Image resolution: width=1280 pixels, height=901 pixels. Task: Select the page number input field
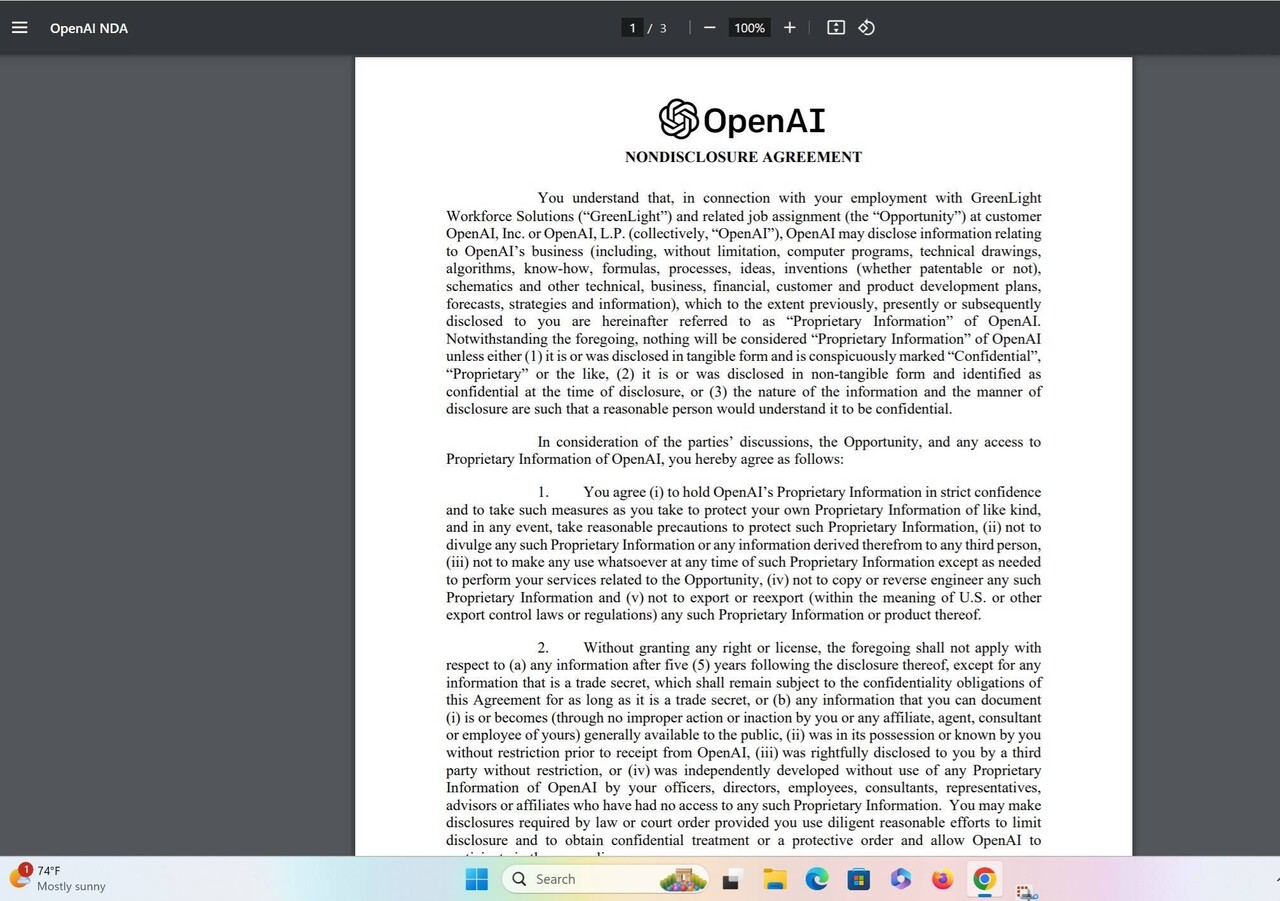pyautogui.click(x=632, y=28)
